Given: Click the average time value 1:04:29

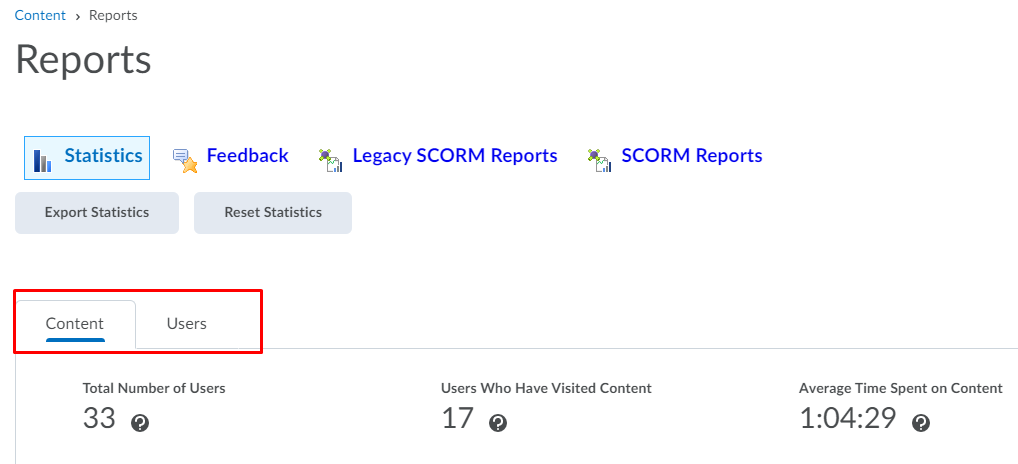Looking at the screenshot, I should (x=848, y=418).
